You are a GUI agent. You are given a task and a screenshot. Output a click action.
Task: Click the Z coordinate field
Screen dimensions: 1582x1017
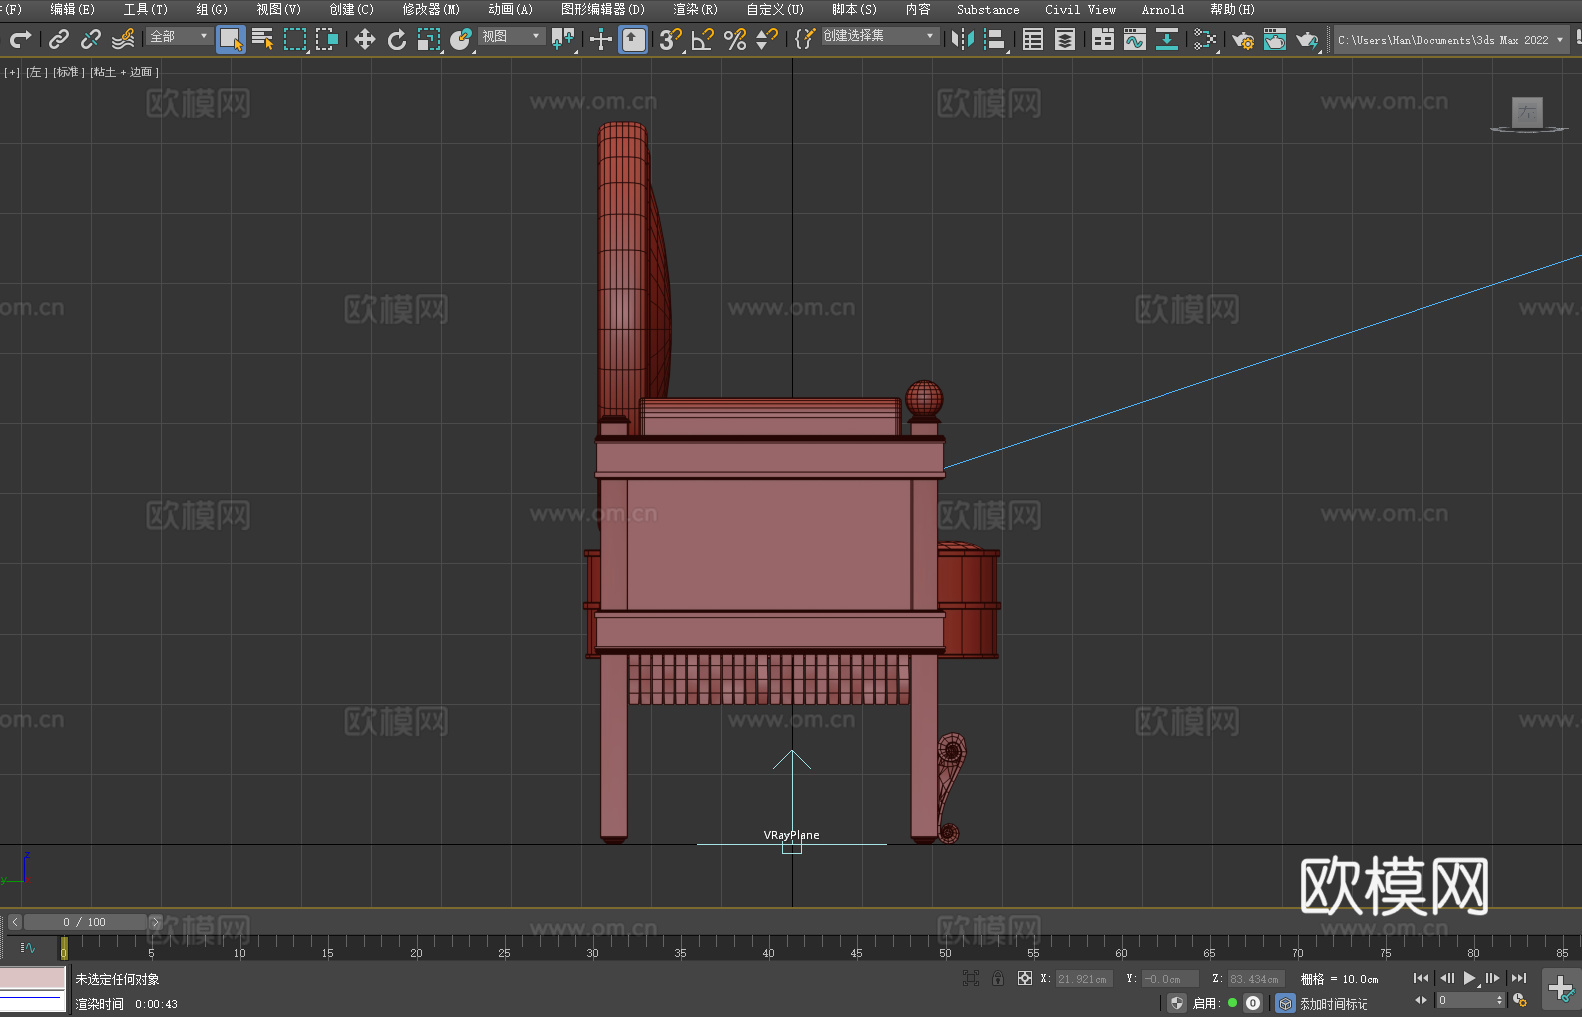[x=1255, y=979]
